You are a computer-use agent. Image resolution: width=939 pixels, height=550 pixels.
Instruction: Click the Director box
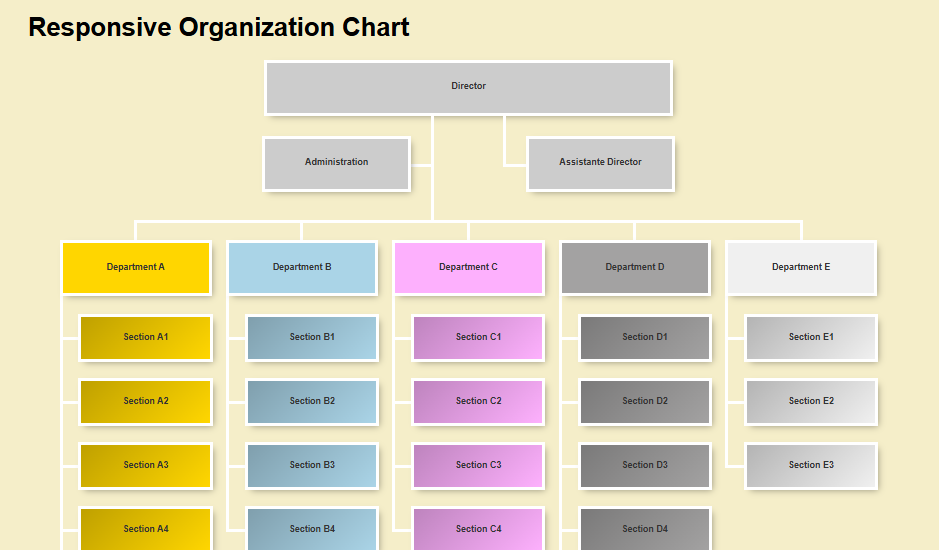[x=468, y=87]
